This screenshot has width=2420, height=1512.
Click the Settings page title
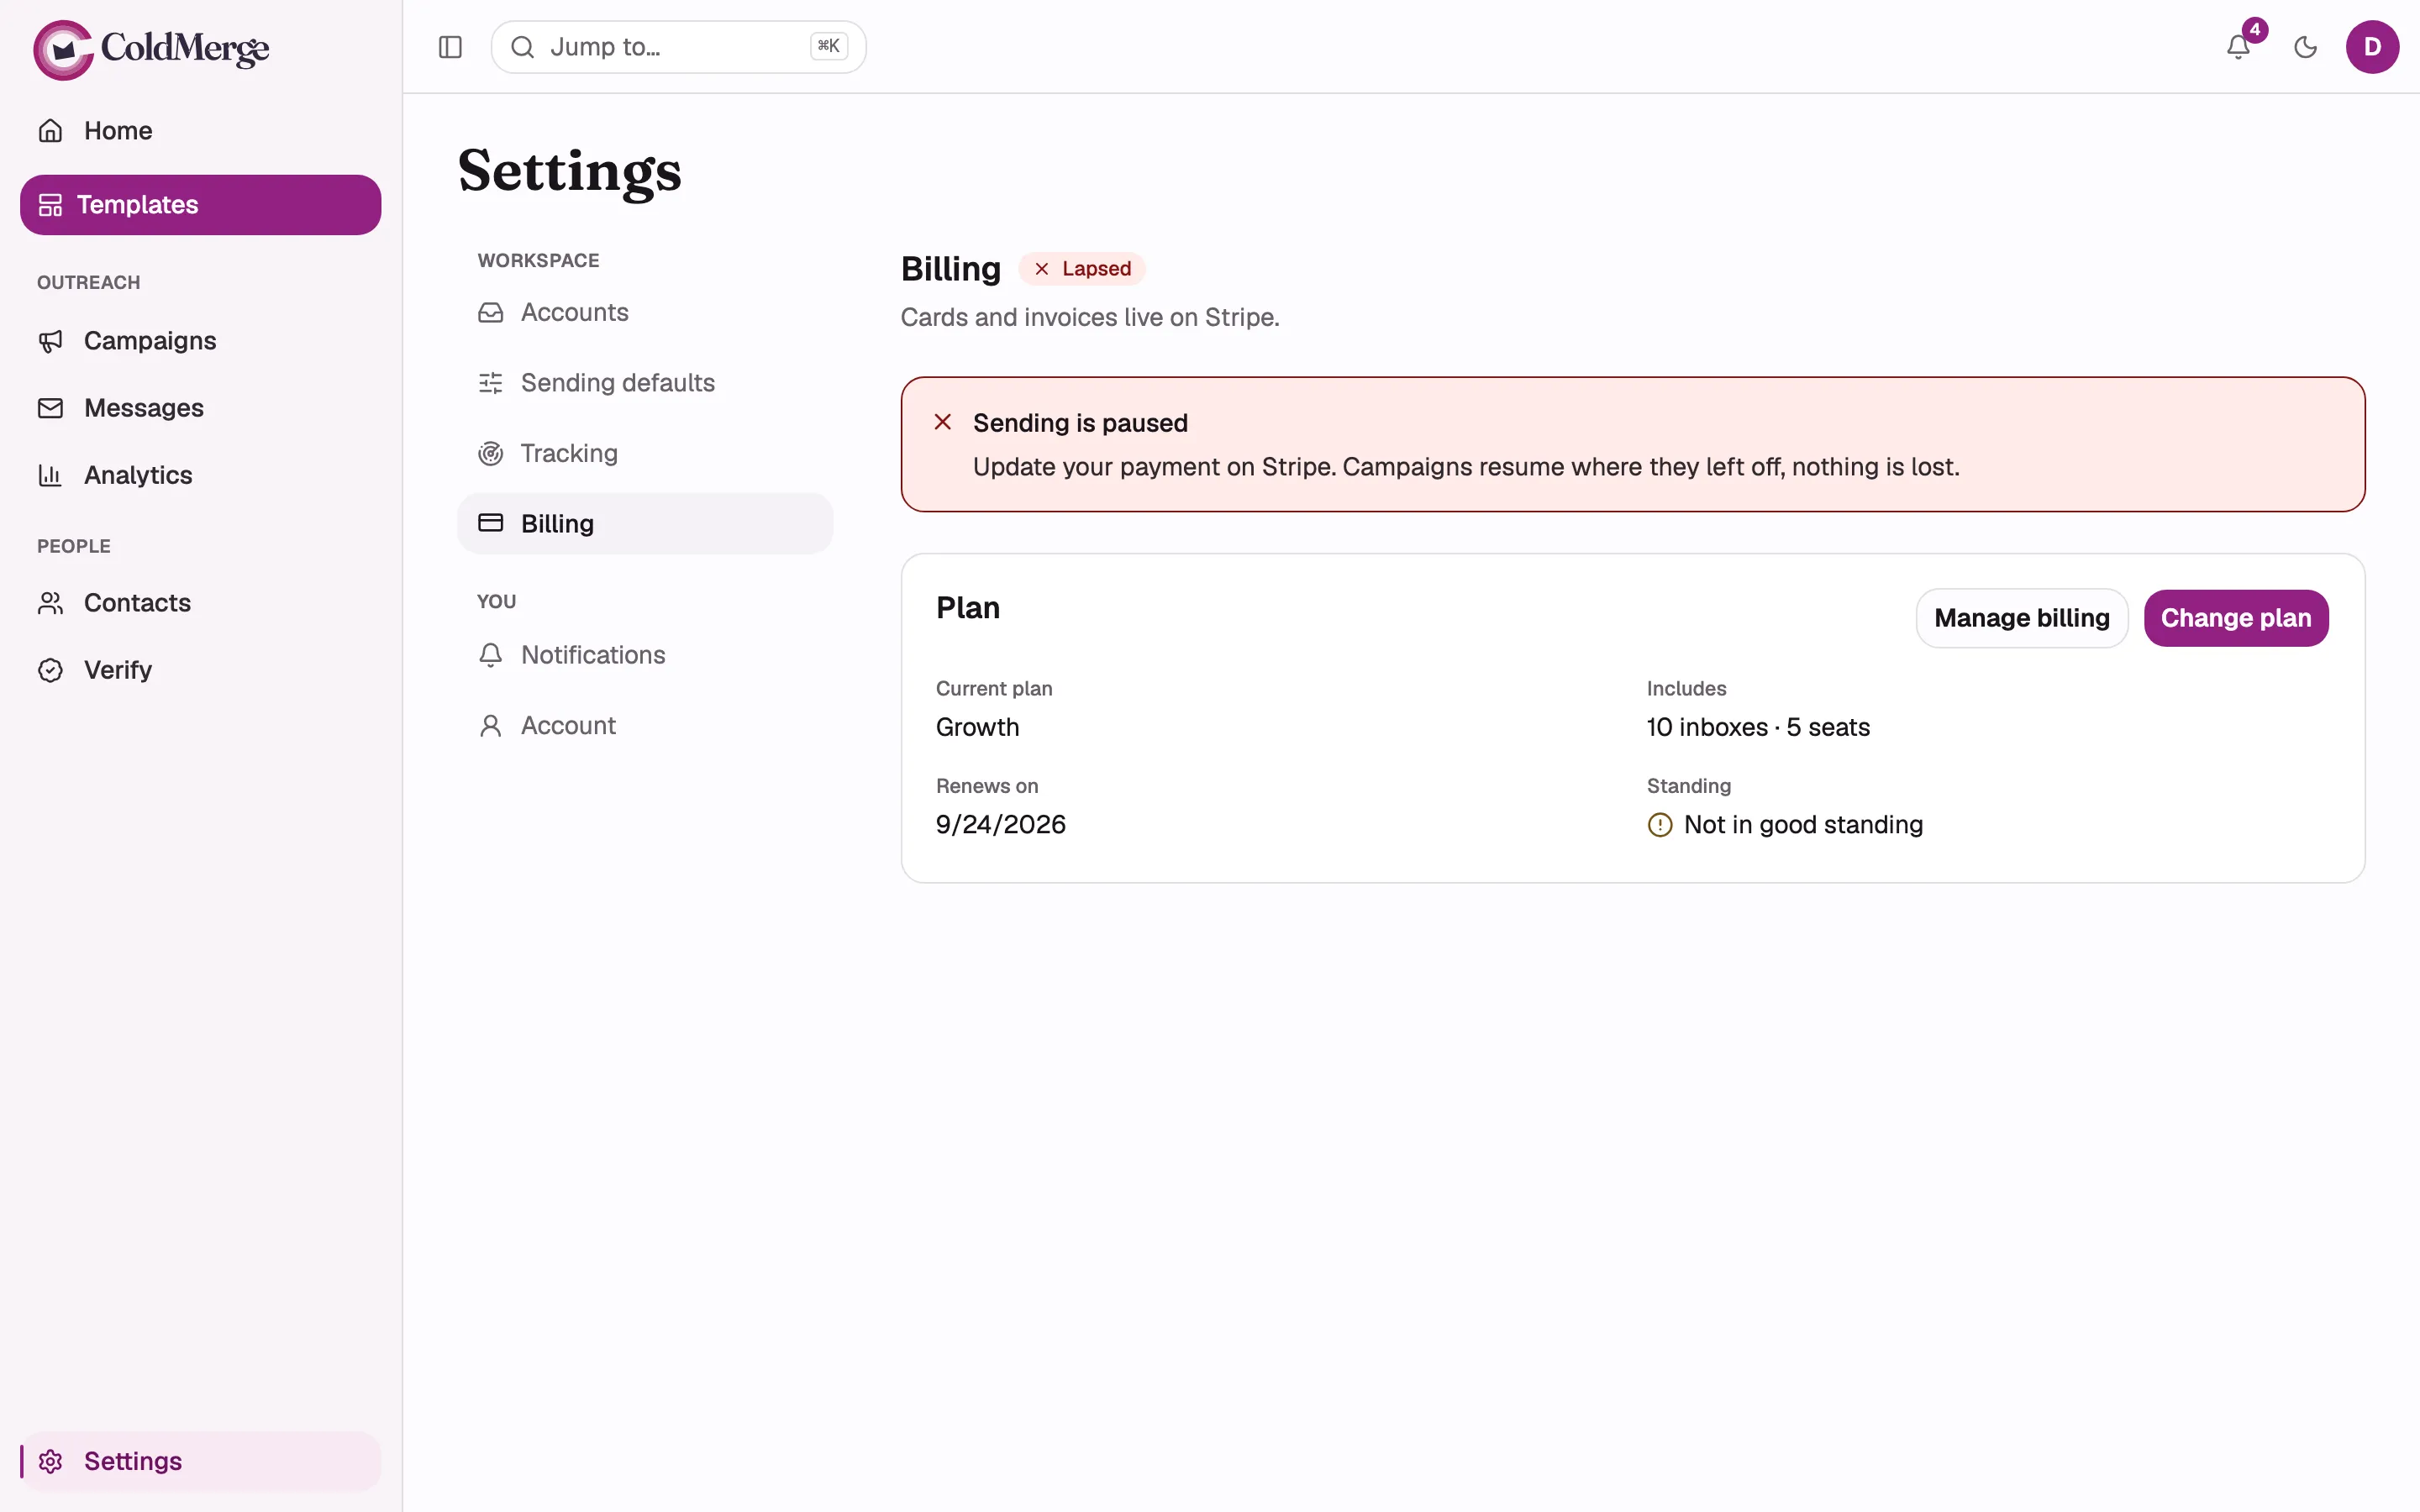[x=570, y=171]
